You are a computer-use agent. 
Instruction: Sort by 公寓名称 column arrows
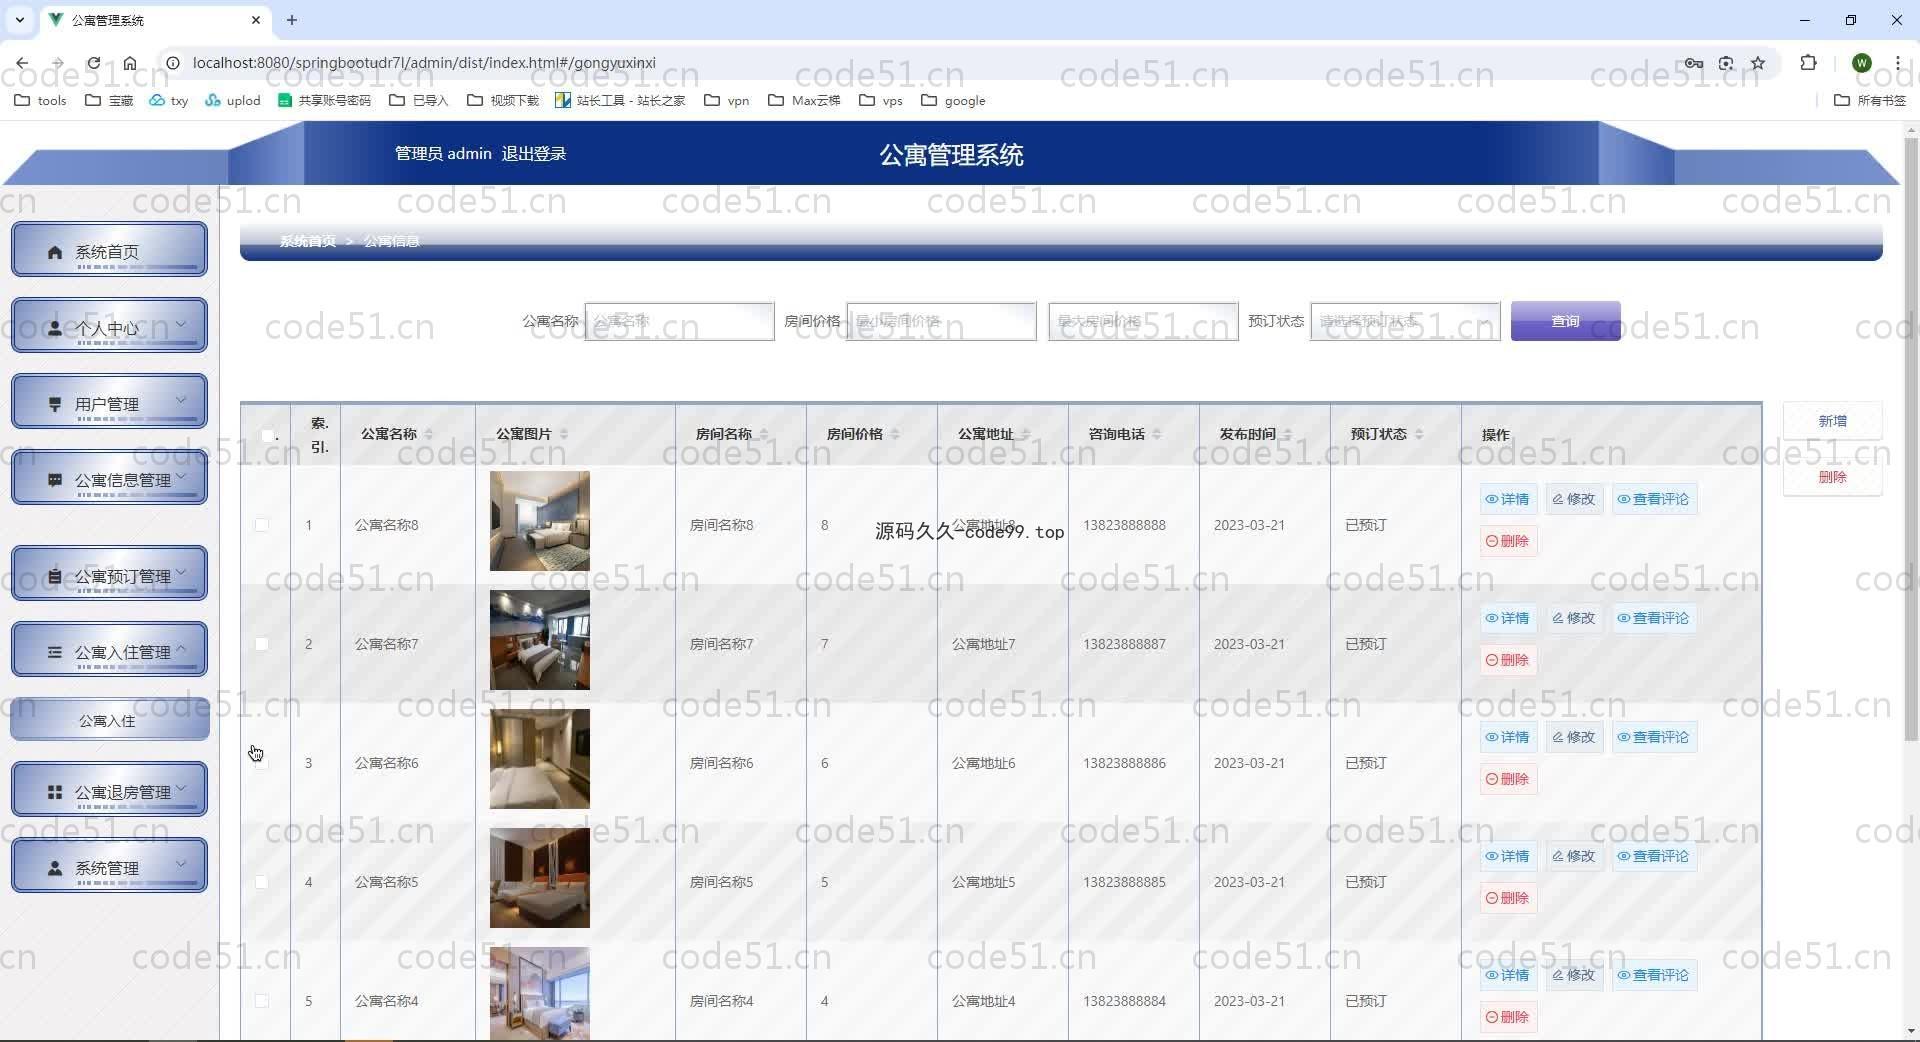(429, 434)
